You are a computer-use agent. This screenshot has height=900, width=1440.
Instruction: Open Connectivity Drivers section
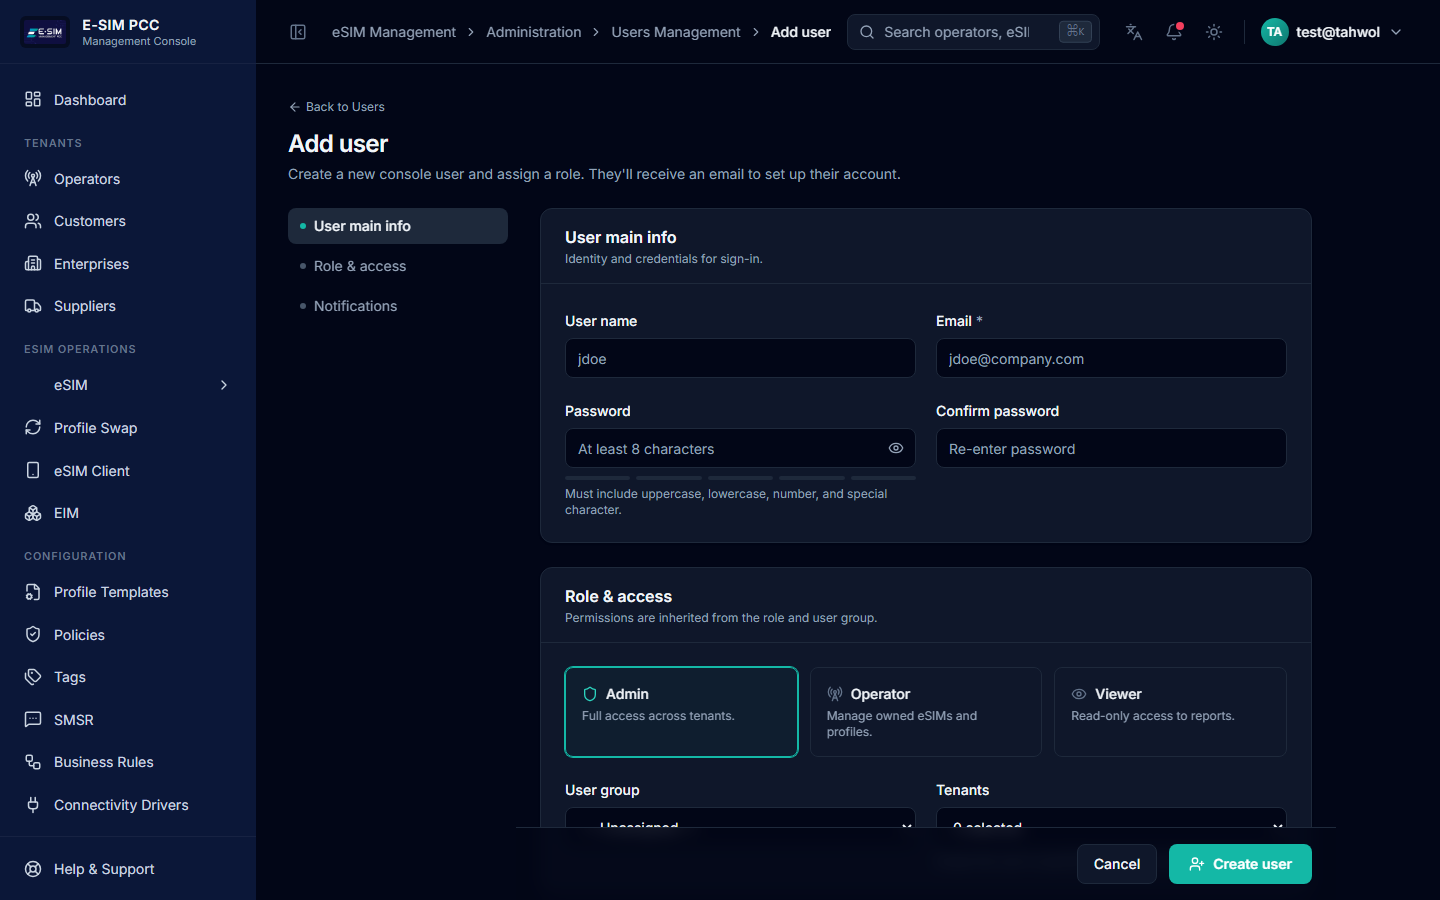point(121,805)
